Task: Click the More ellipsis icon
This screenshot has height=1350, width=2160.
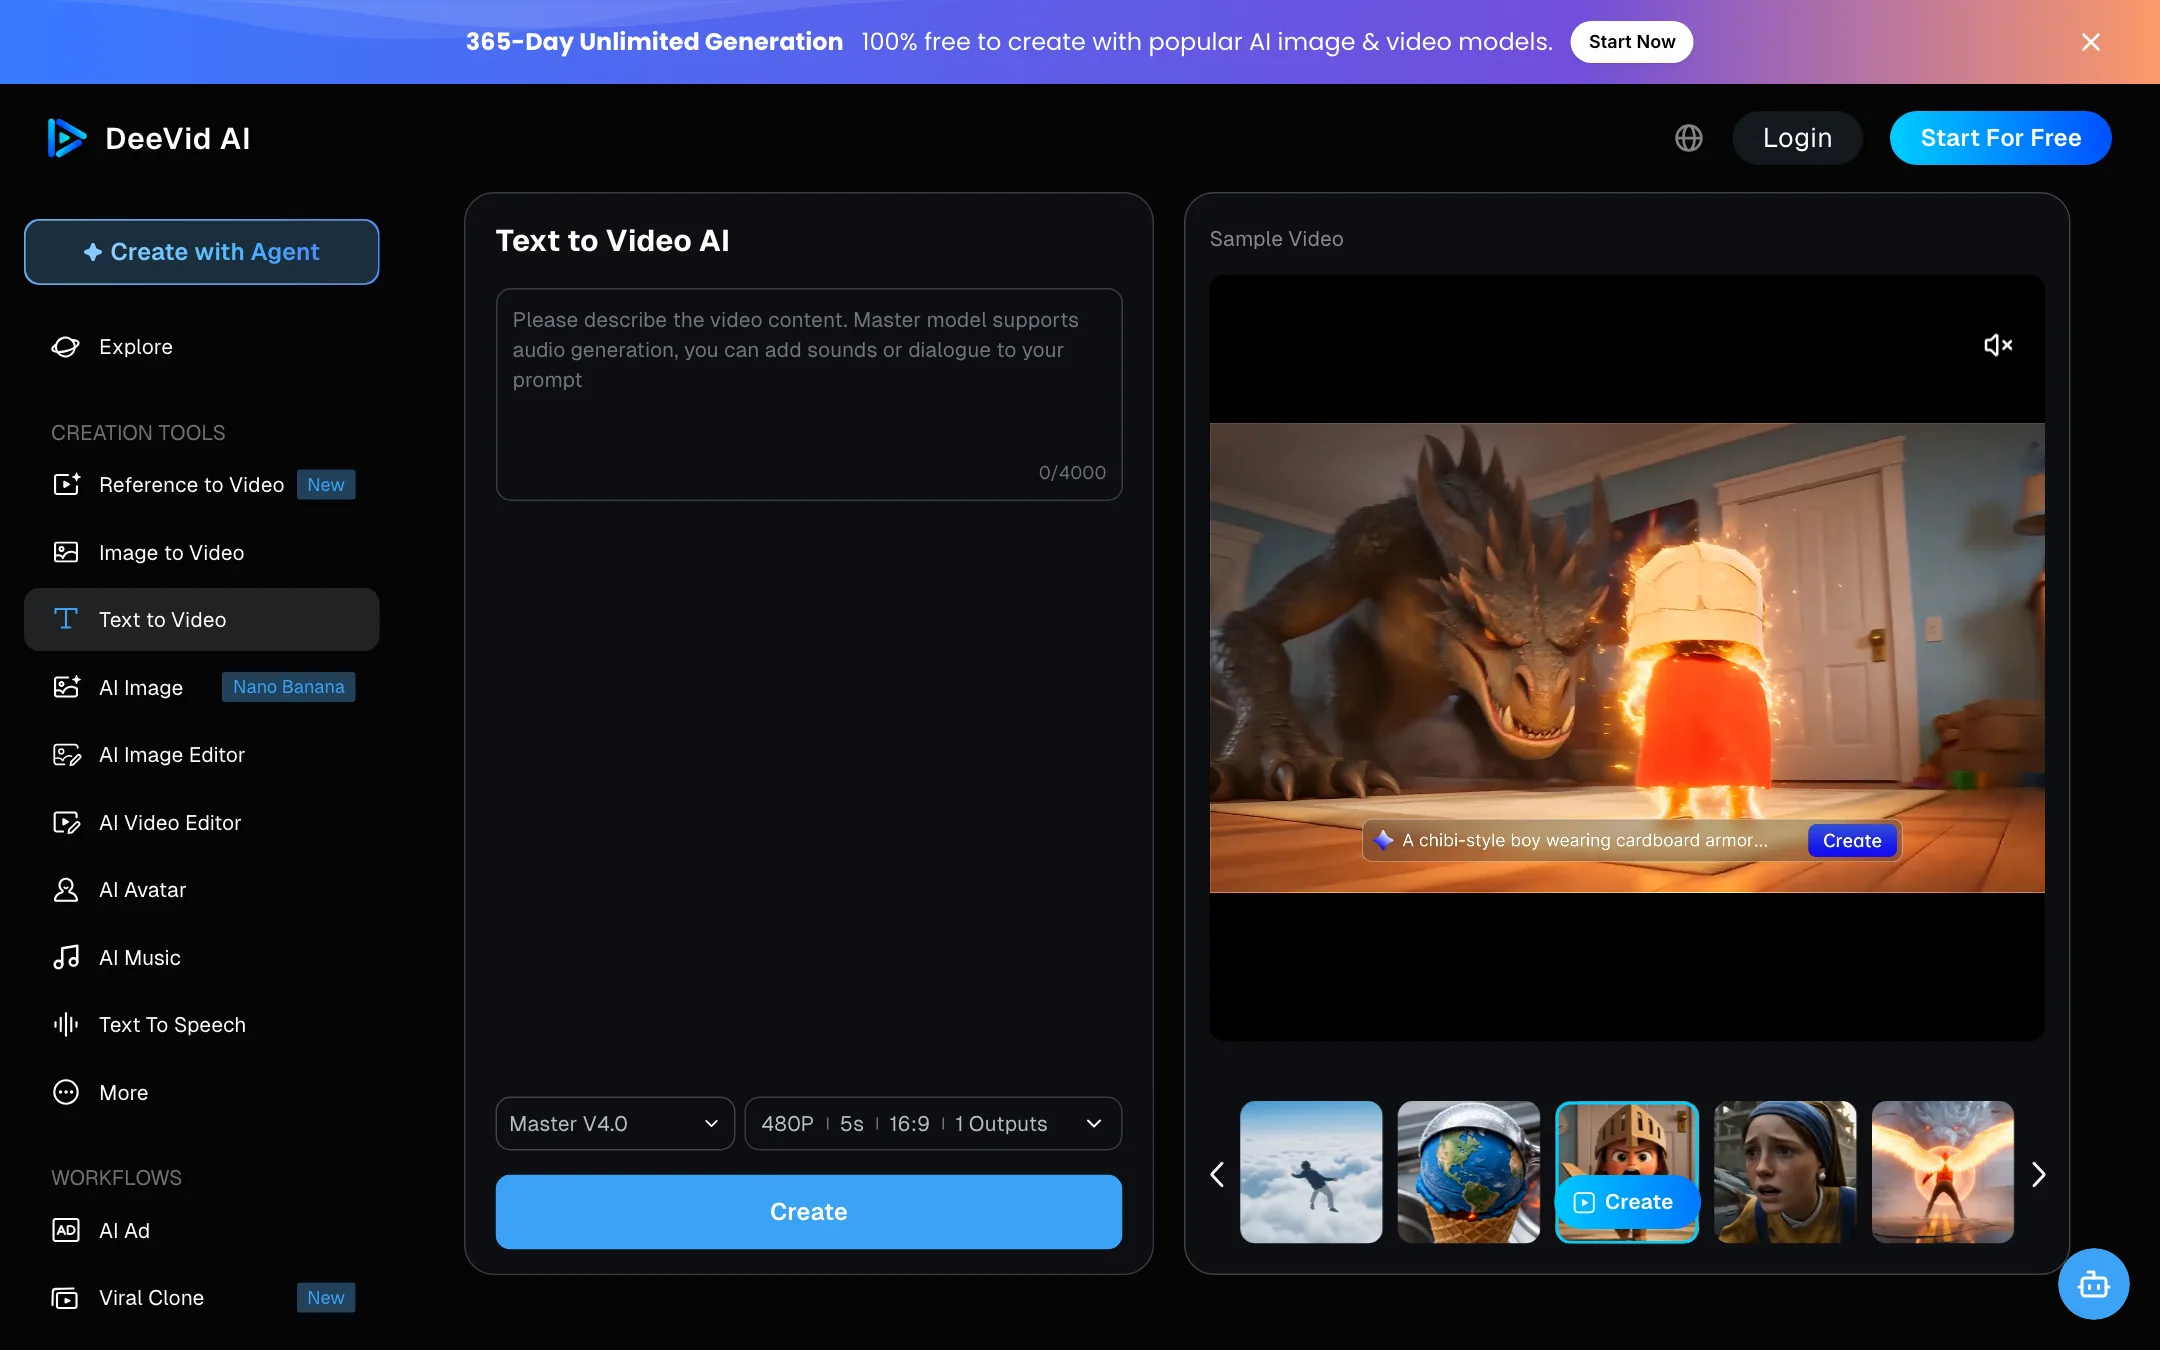Action: pos(66,1092)
